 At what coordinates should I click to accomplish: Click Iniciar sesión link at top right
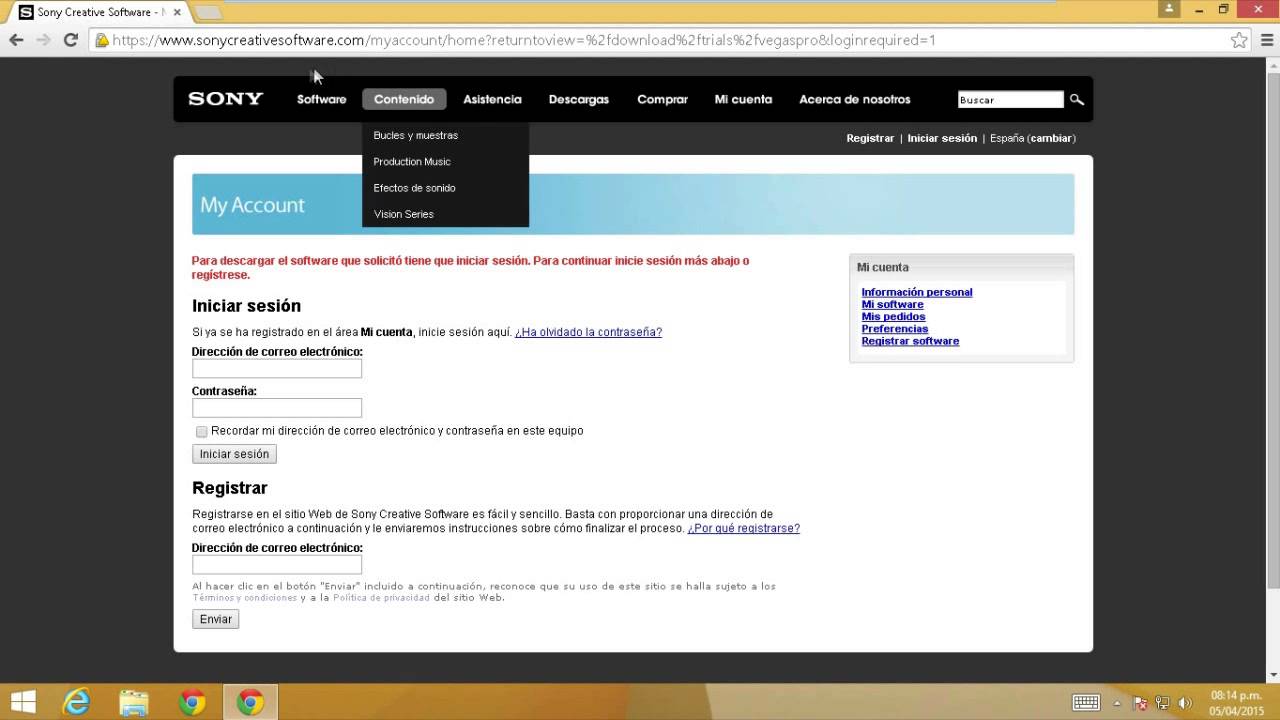click(942, 138)
